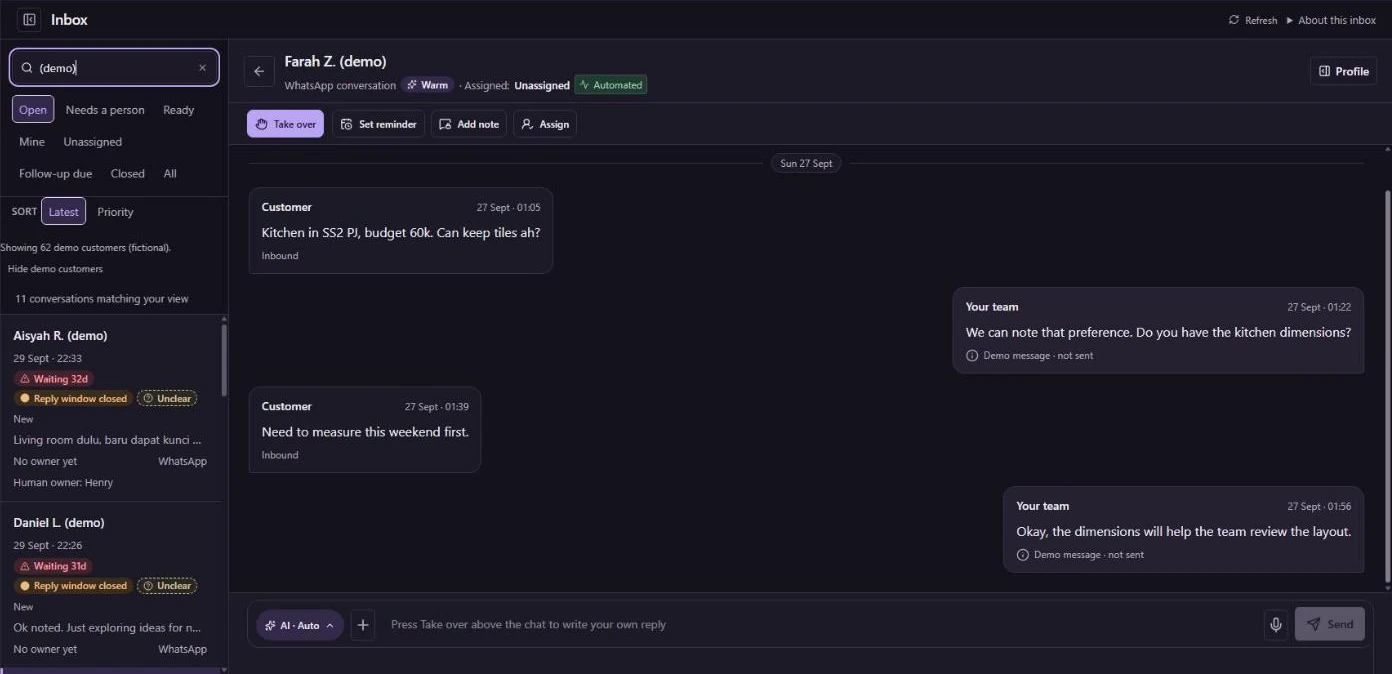Click Daniel's Reply window closed badge

pyautogui.click(x=73, y=586)
